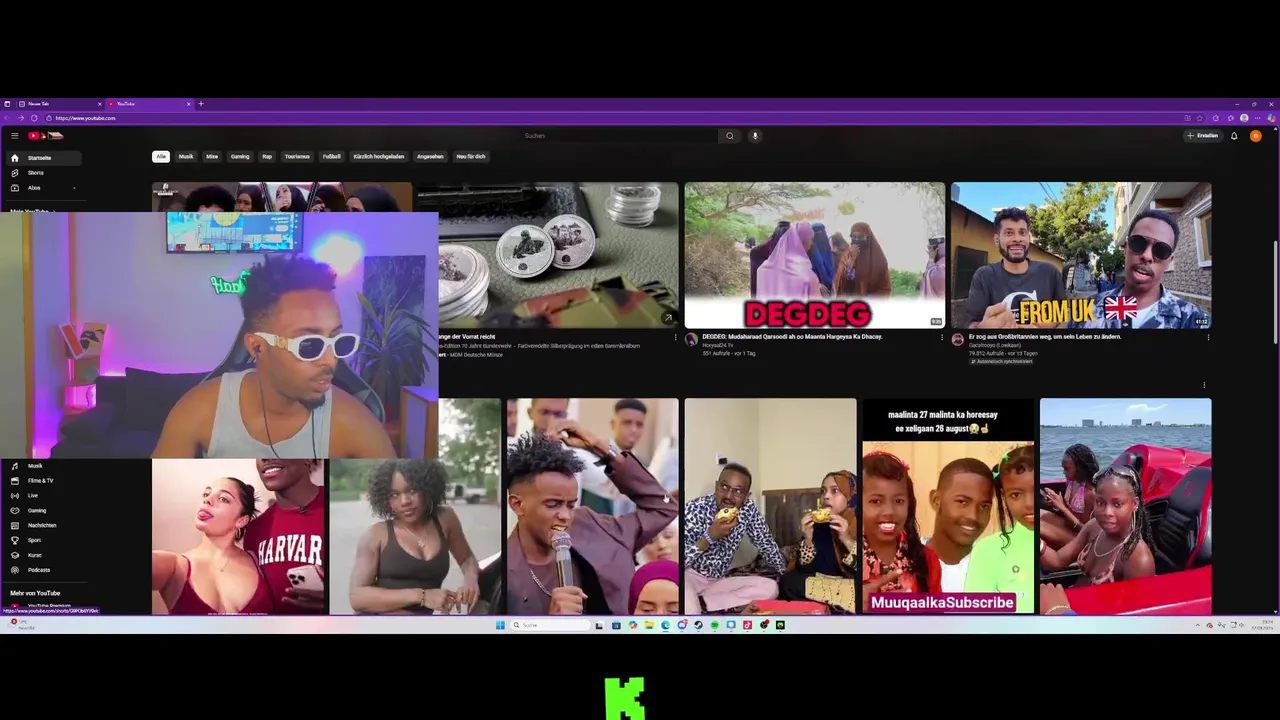Switch to the Neuer Tab browser tab
Screen dimensions: 1280x720
(x=58, y=104)
